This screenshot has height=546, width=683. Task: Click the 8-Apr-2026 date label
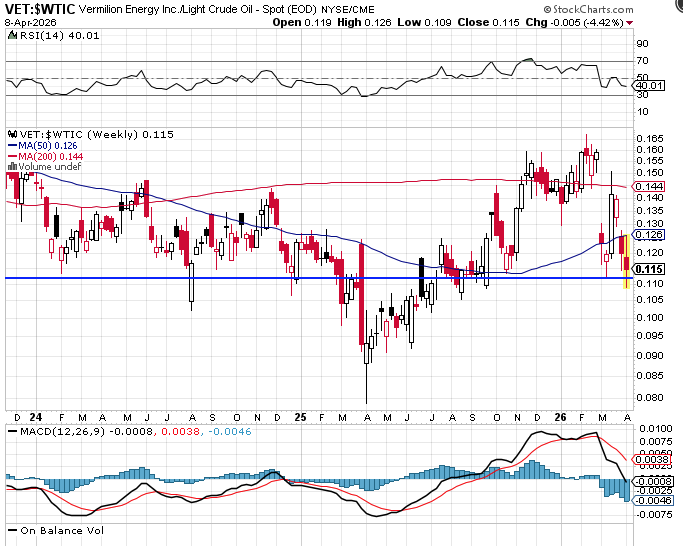(30, 23)
